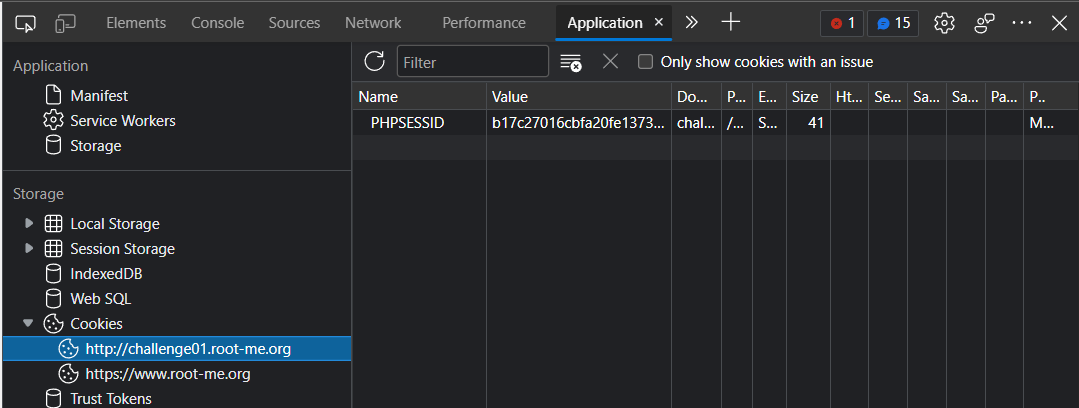Open the customize DevTools ellipsis menu
The width and height of the screenshot is (1079, 408).
coord(1022,23)
